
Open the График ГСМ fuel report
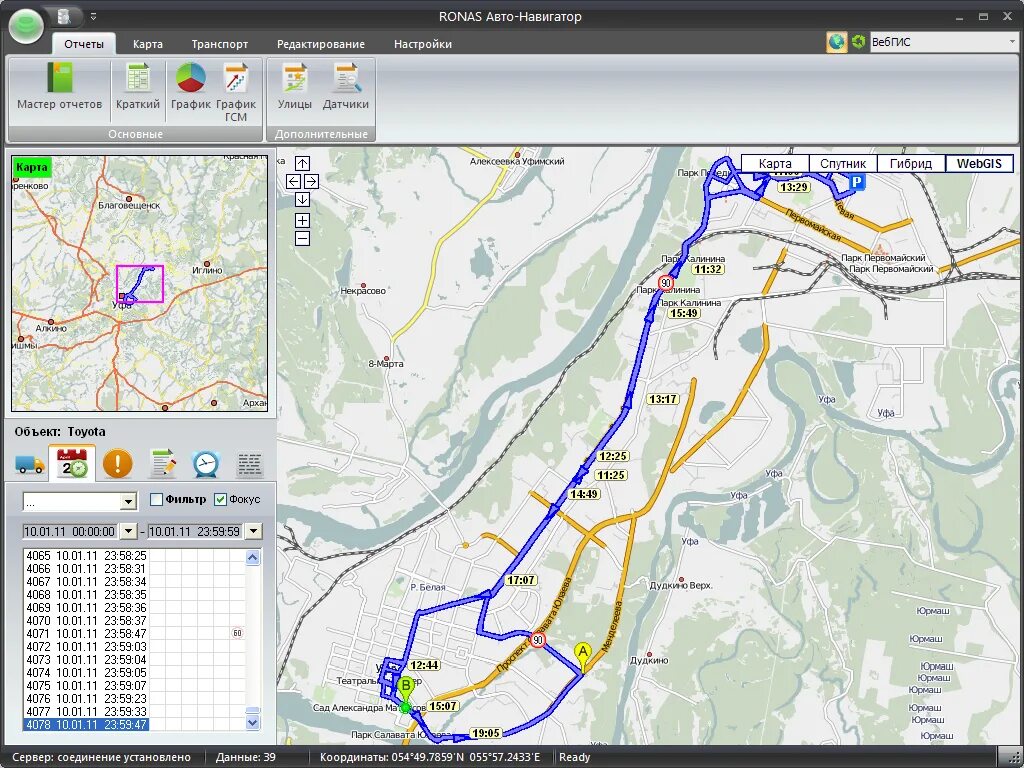236,93
